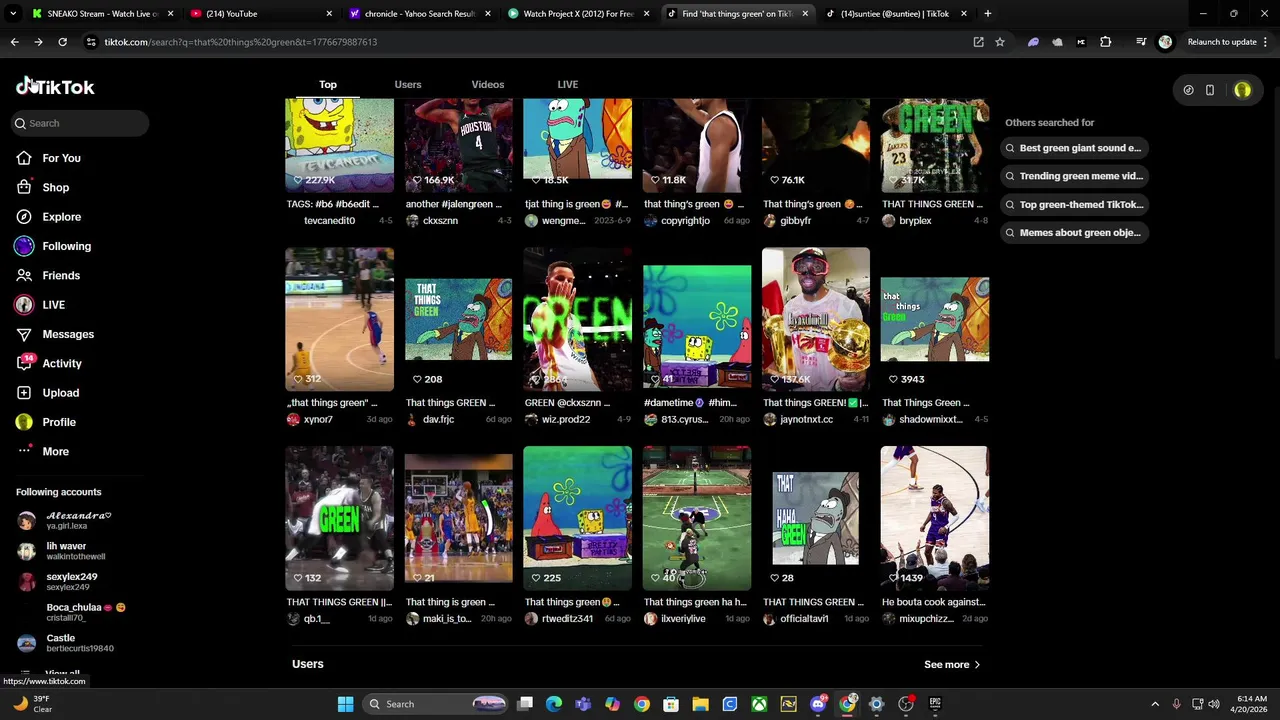1280x720 pixels.
Task: Open Discord from the taskbar
Action: [818, 704]
